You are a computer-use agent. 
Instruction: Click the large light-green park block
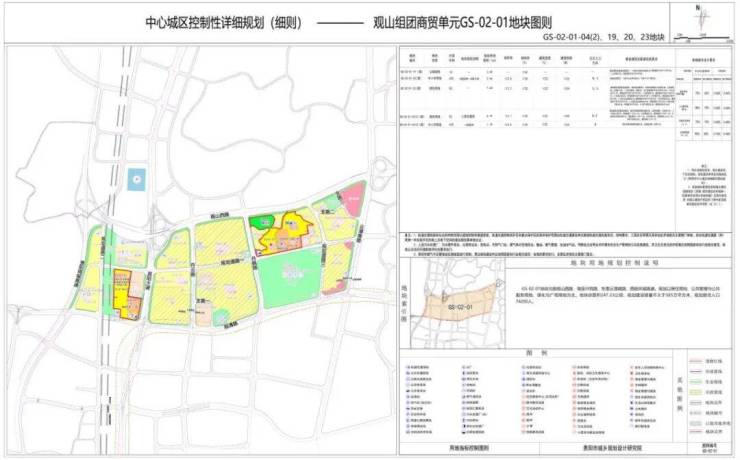289,277
